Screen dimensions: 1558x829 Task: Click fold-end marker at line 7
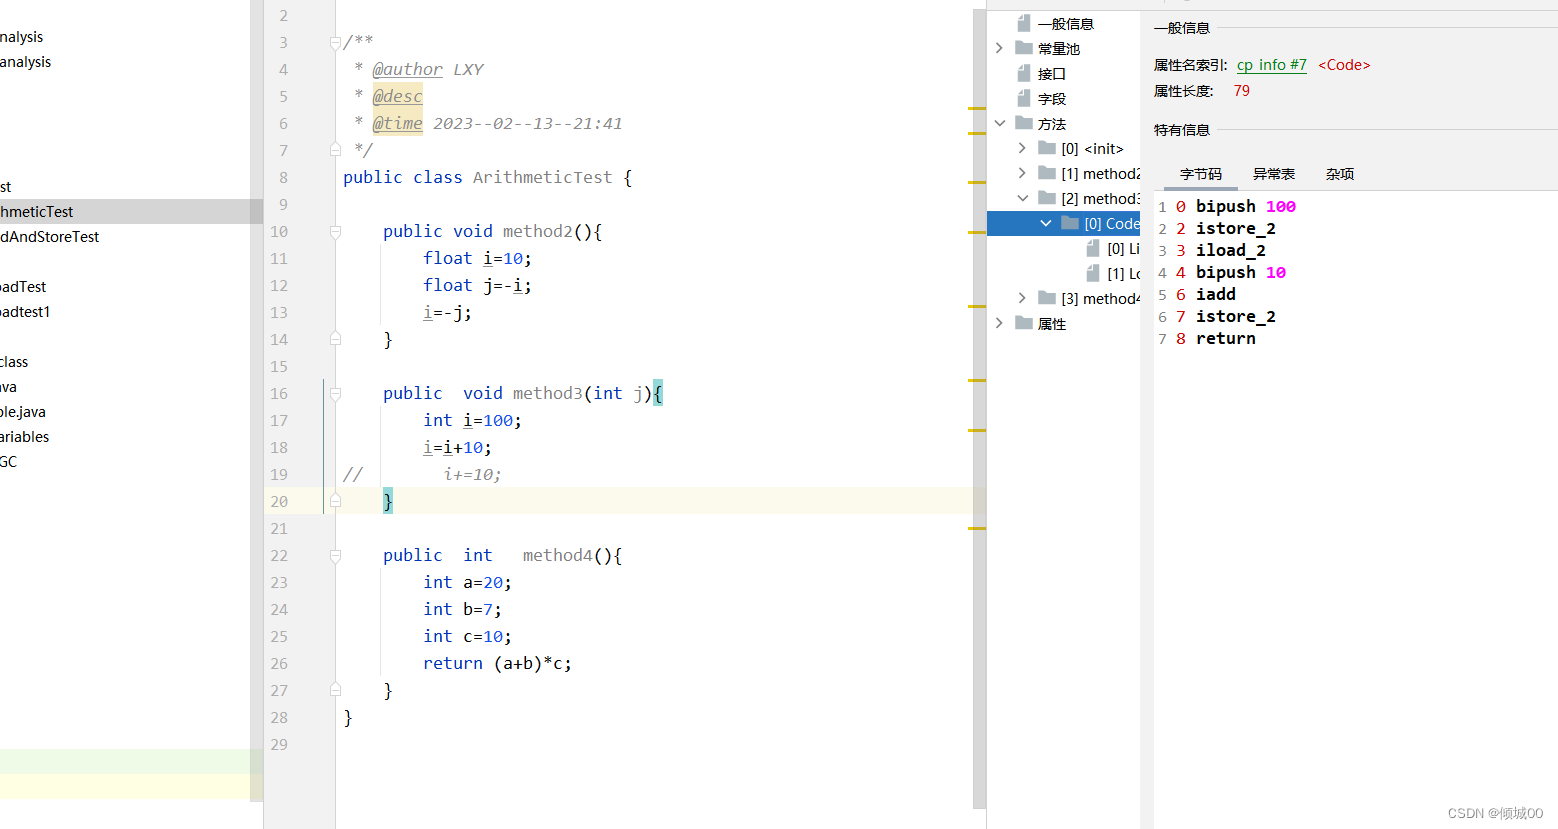pos(335,150)
